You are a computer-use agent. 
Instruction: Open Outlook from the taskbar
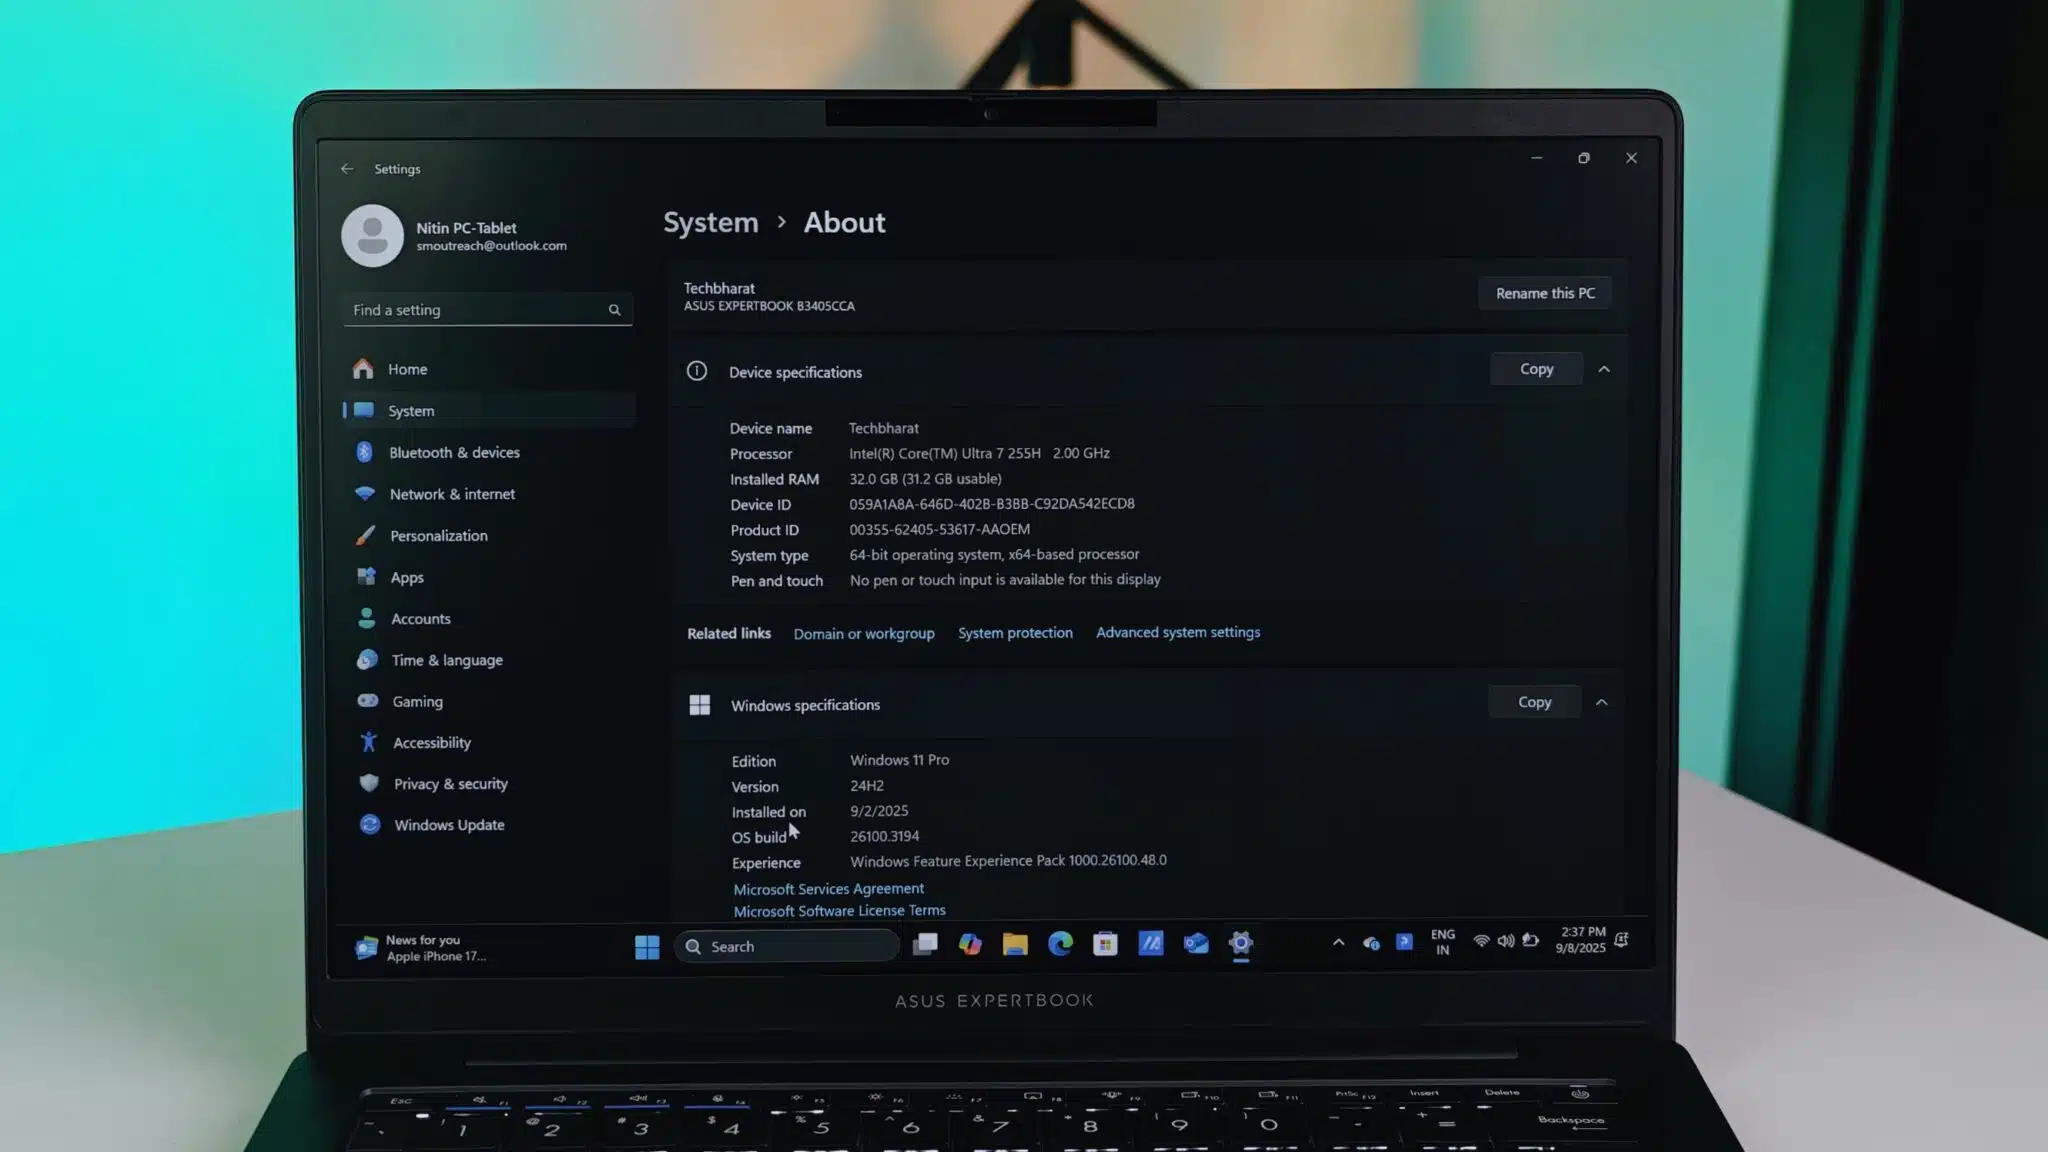point(1195,944)
